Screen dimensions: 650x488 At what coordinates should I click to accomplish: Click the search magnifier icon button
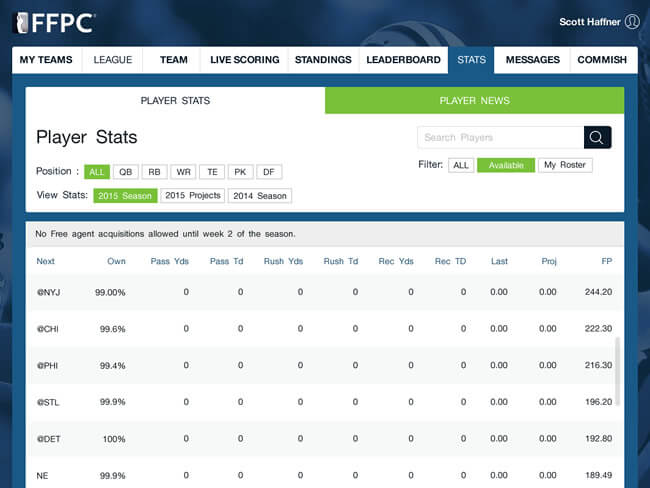coord(597,137)
